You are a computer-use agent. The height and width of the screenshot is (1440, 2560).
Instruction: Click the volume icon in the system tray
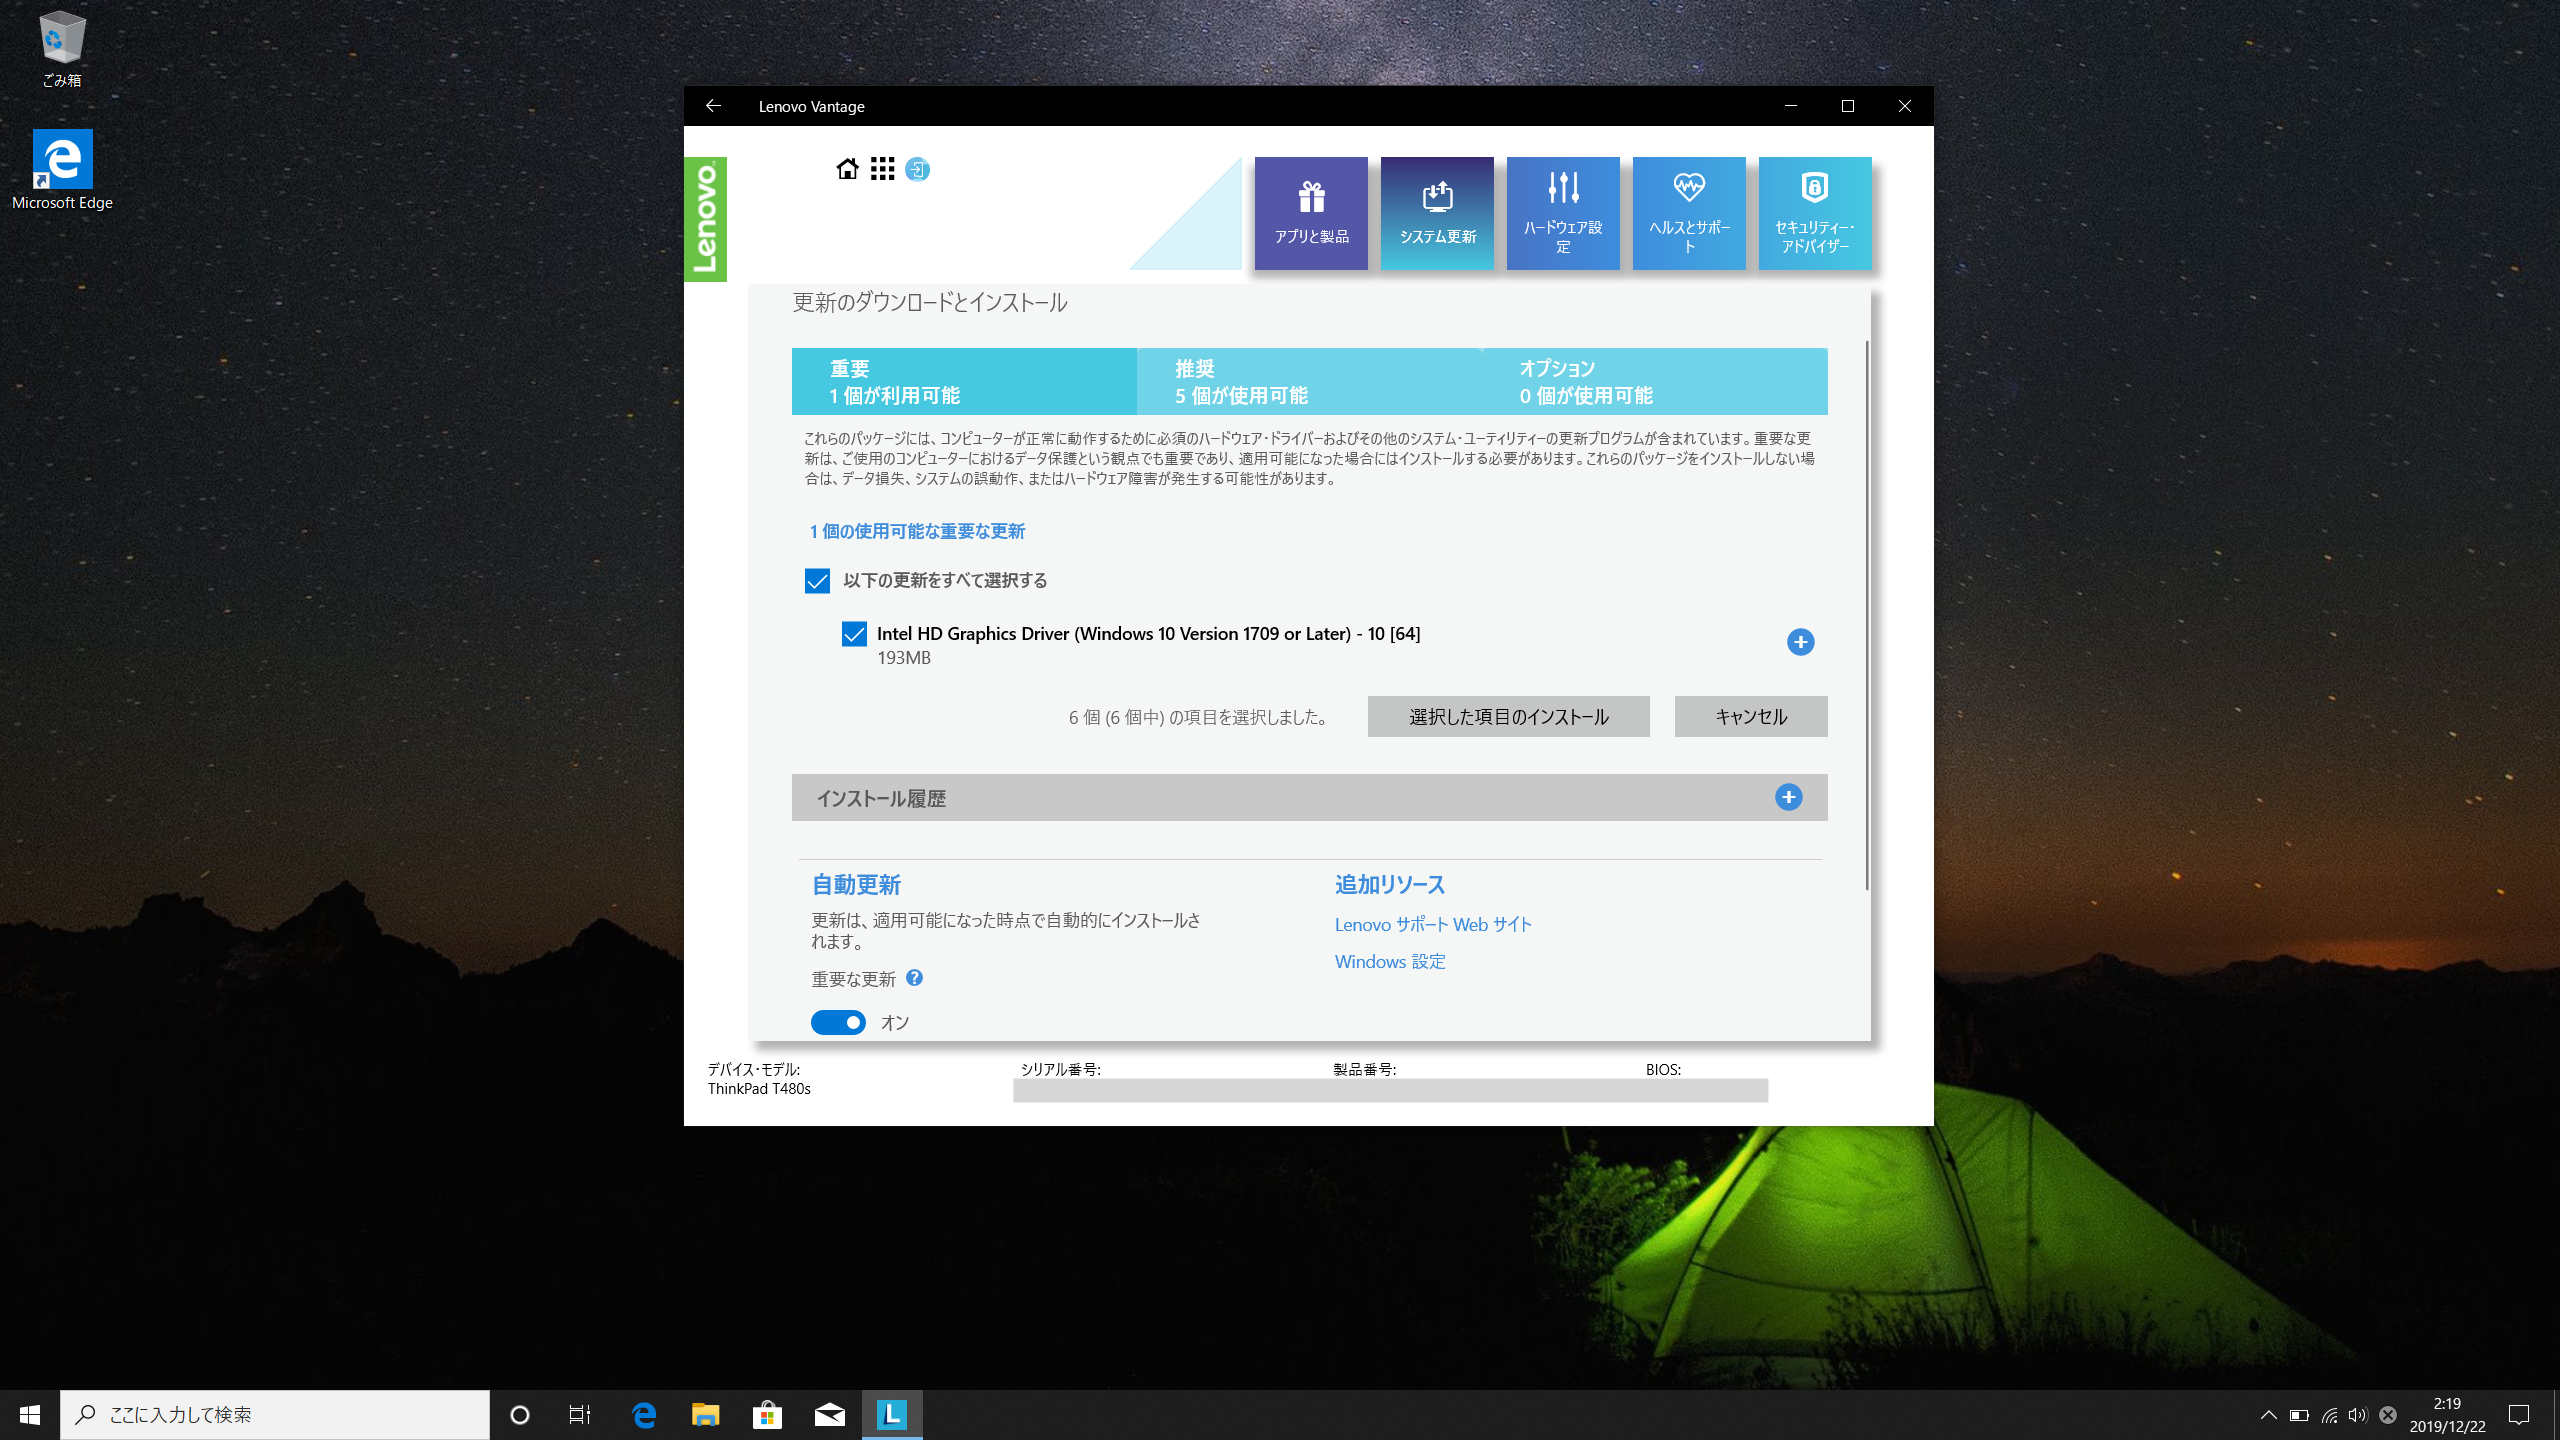2358,1415
